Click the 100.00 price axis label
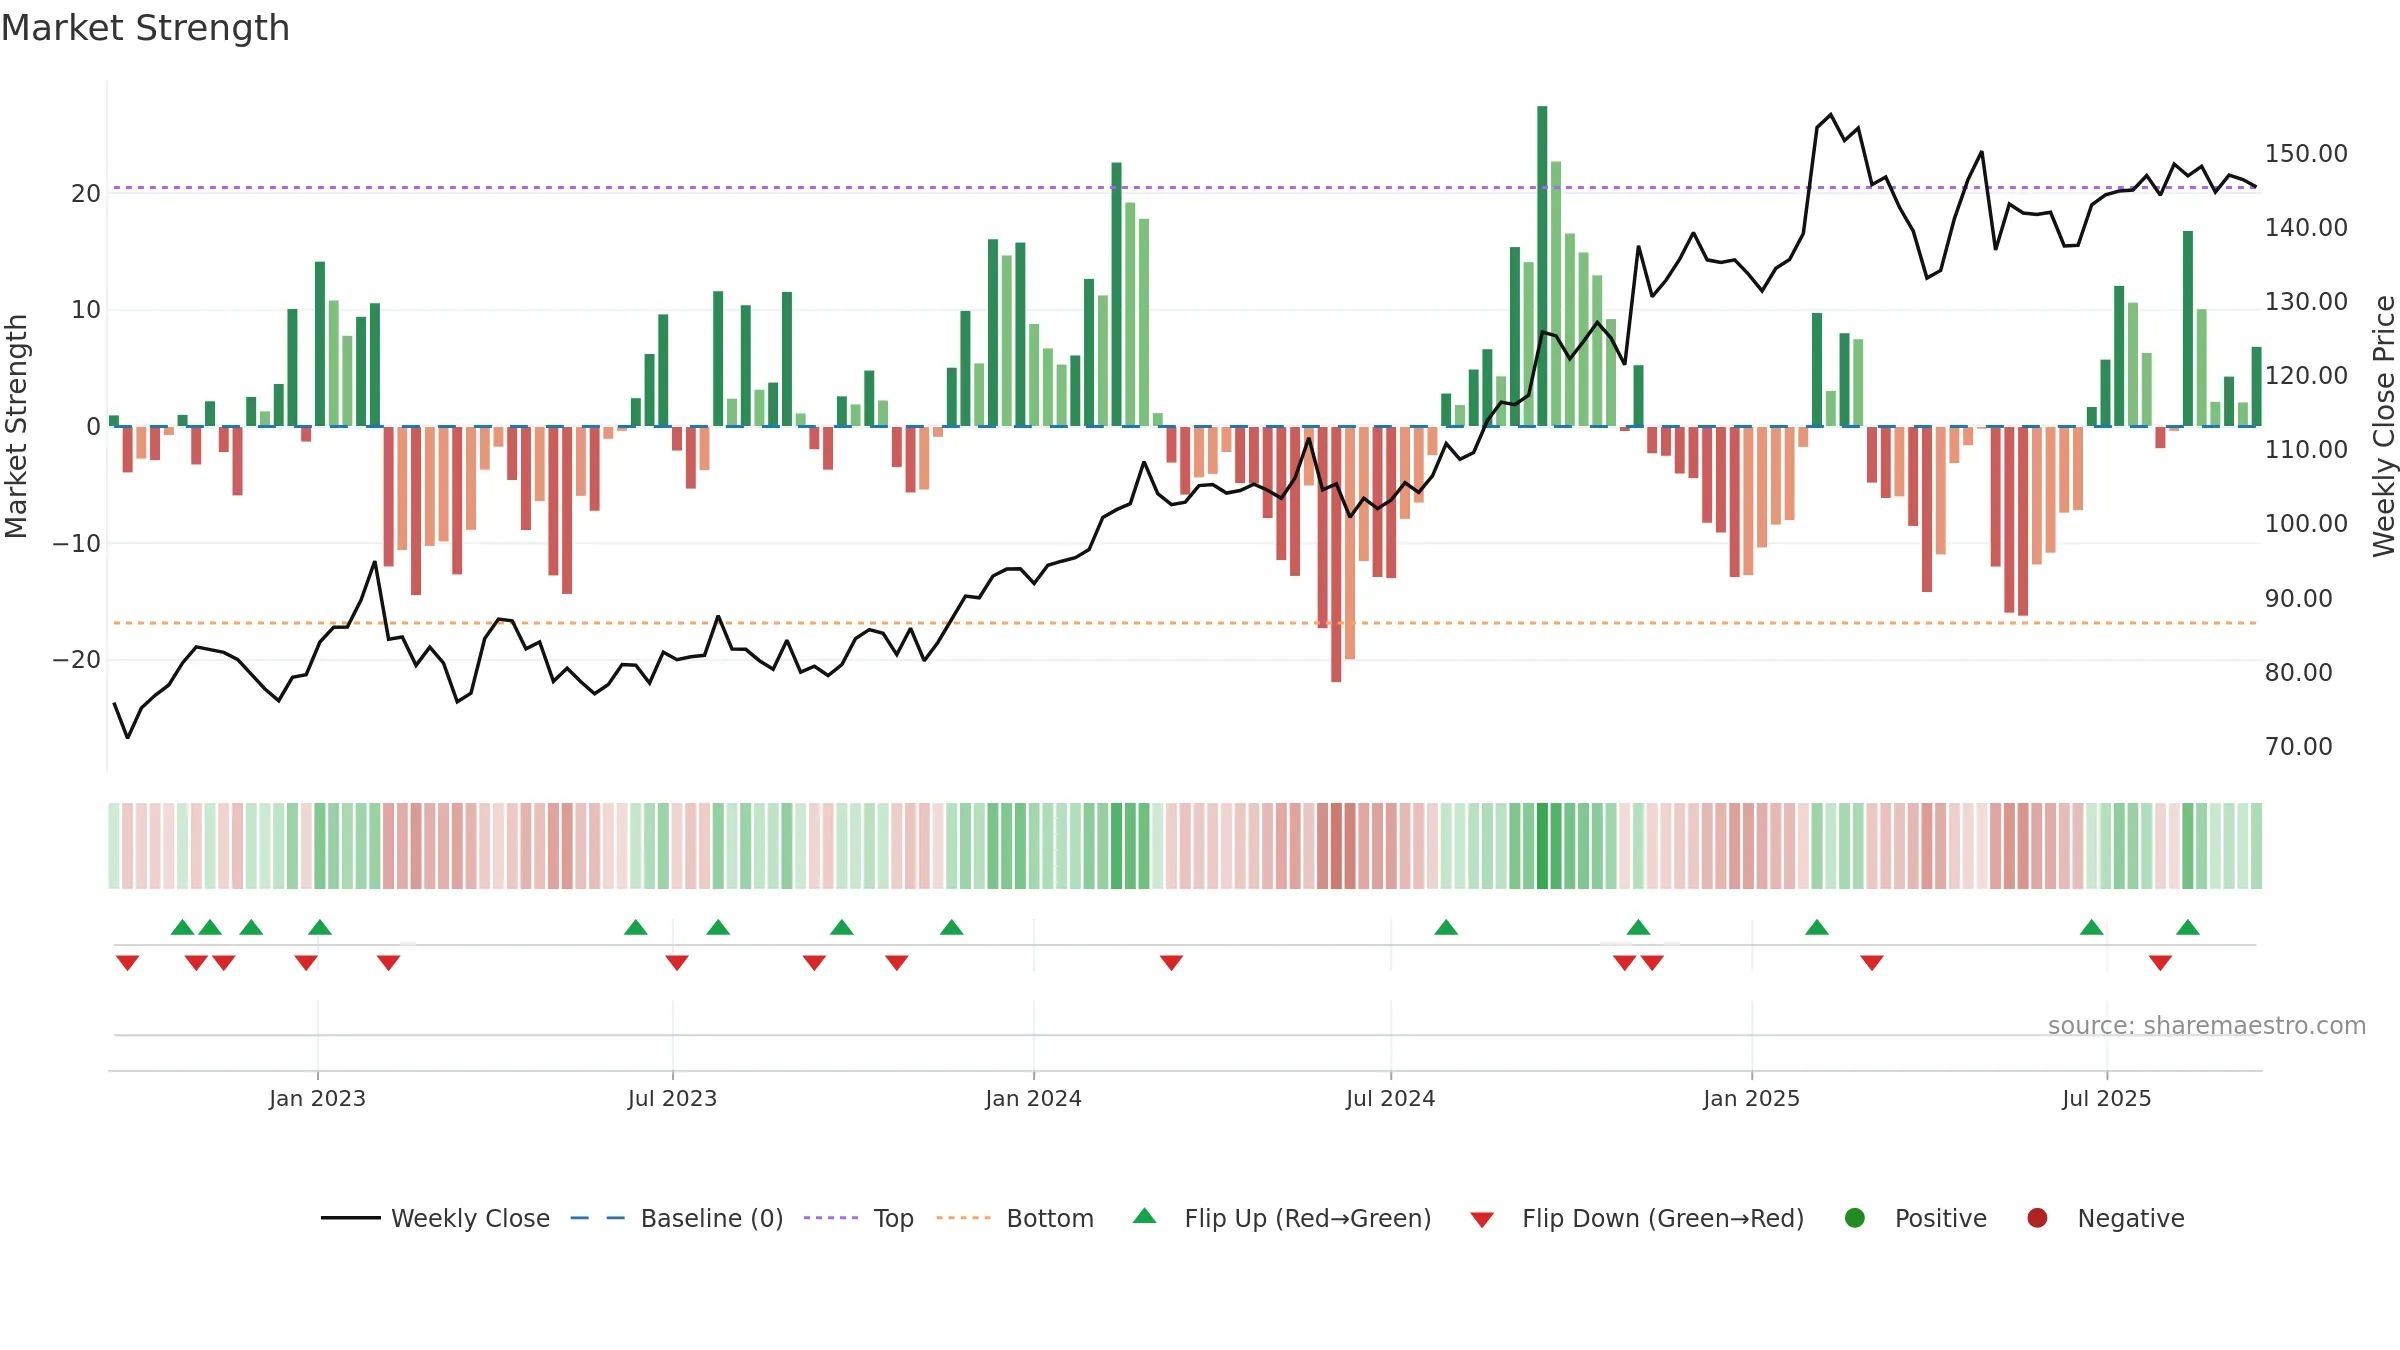Viewport: 2400px width, 1350px height. pyautogui.click(x=2306, y=523)
